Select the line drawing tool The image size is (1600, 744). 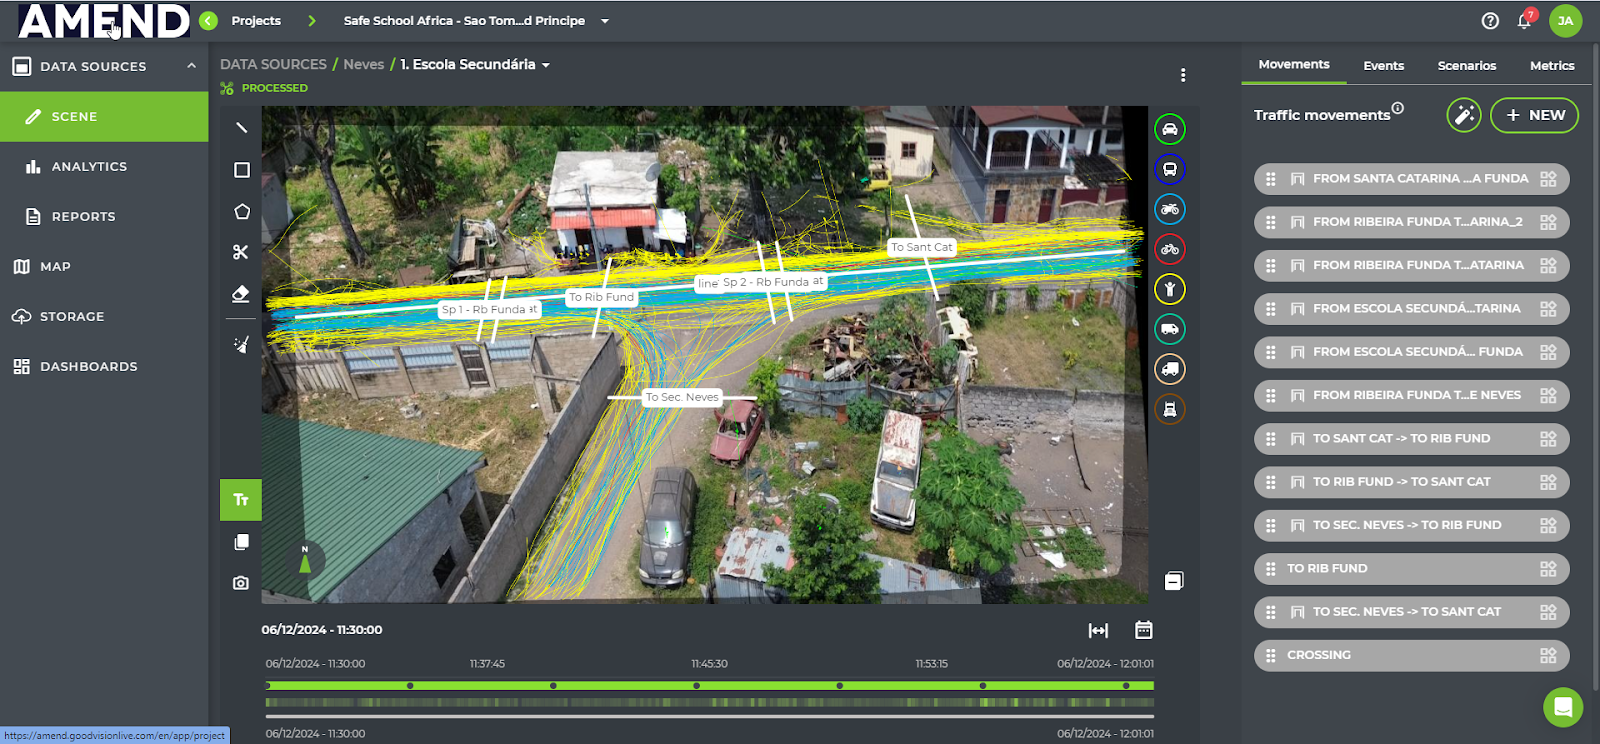[241, 128]
